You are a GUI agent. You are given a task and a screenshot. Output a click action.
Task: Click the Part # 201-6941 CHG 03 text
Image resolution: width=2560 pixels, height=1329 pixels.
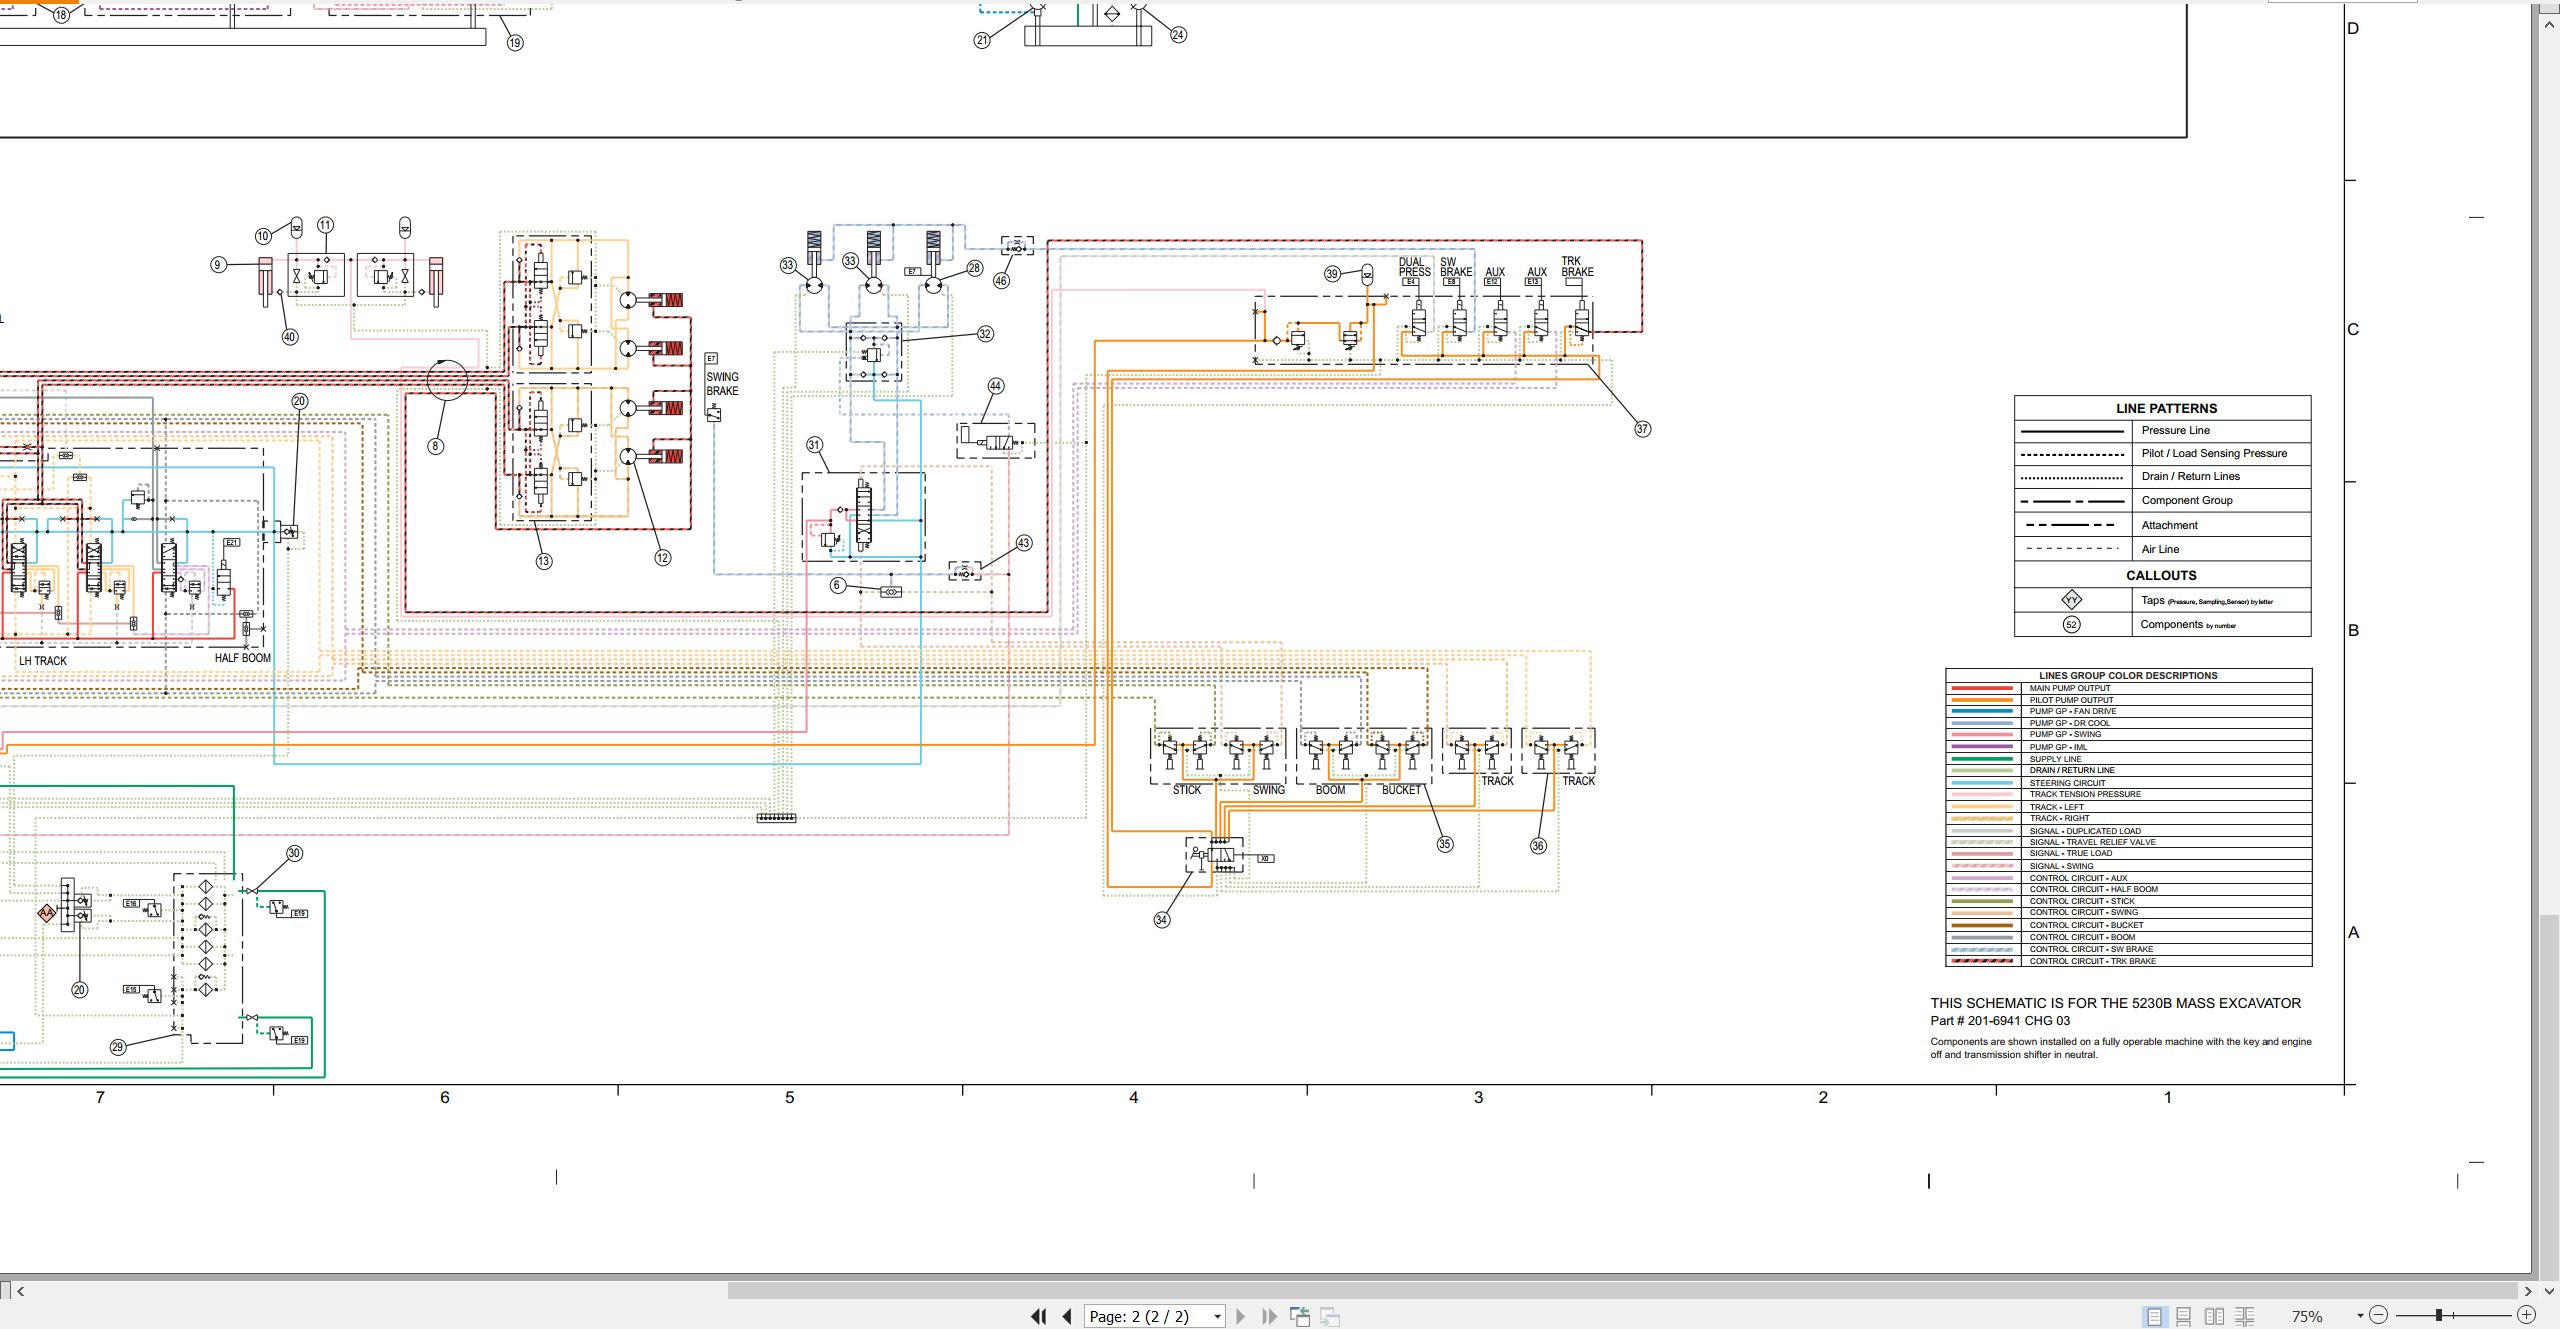tap(2000, 1021)
